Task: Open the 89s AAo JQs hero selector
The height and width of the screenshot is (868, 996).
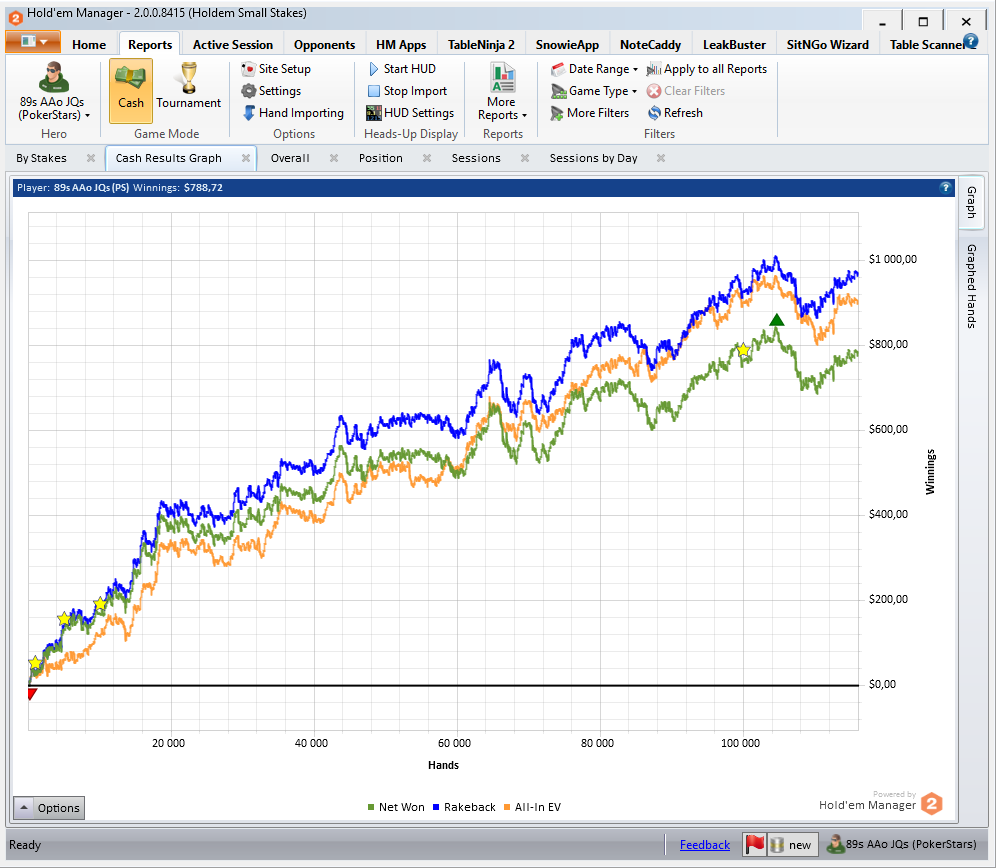Action: point(53,91)
